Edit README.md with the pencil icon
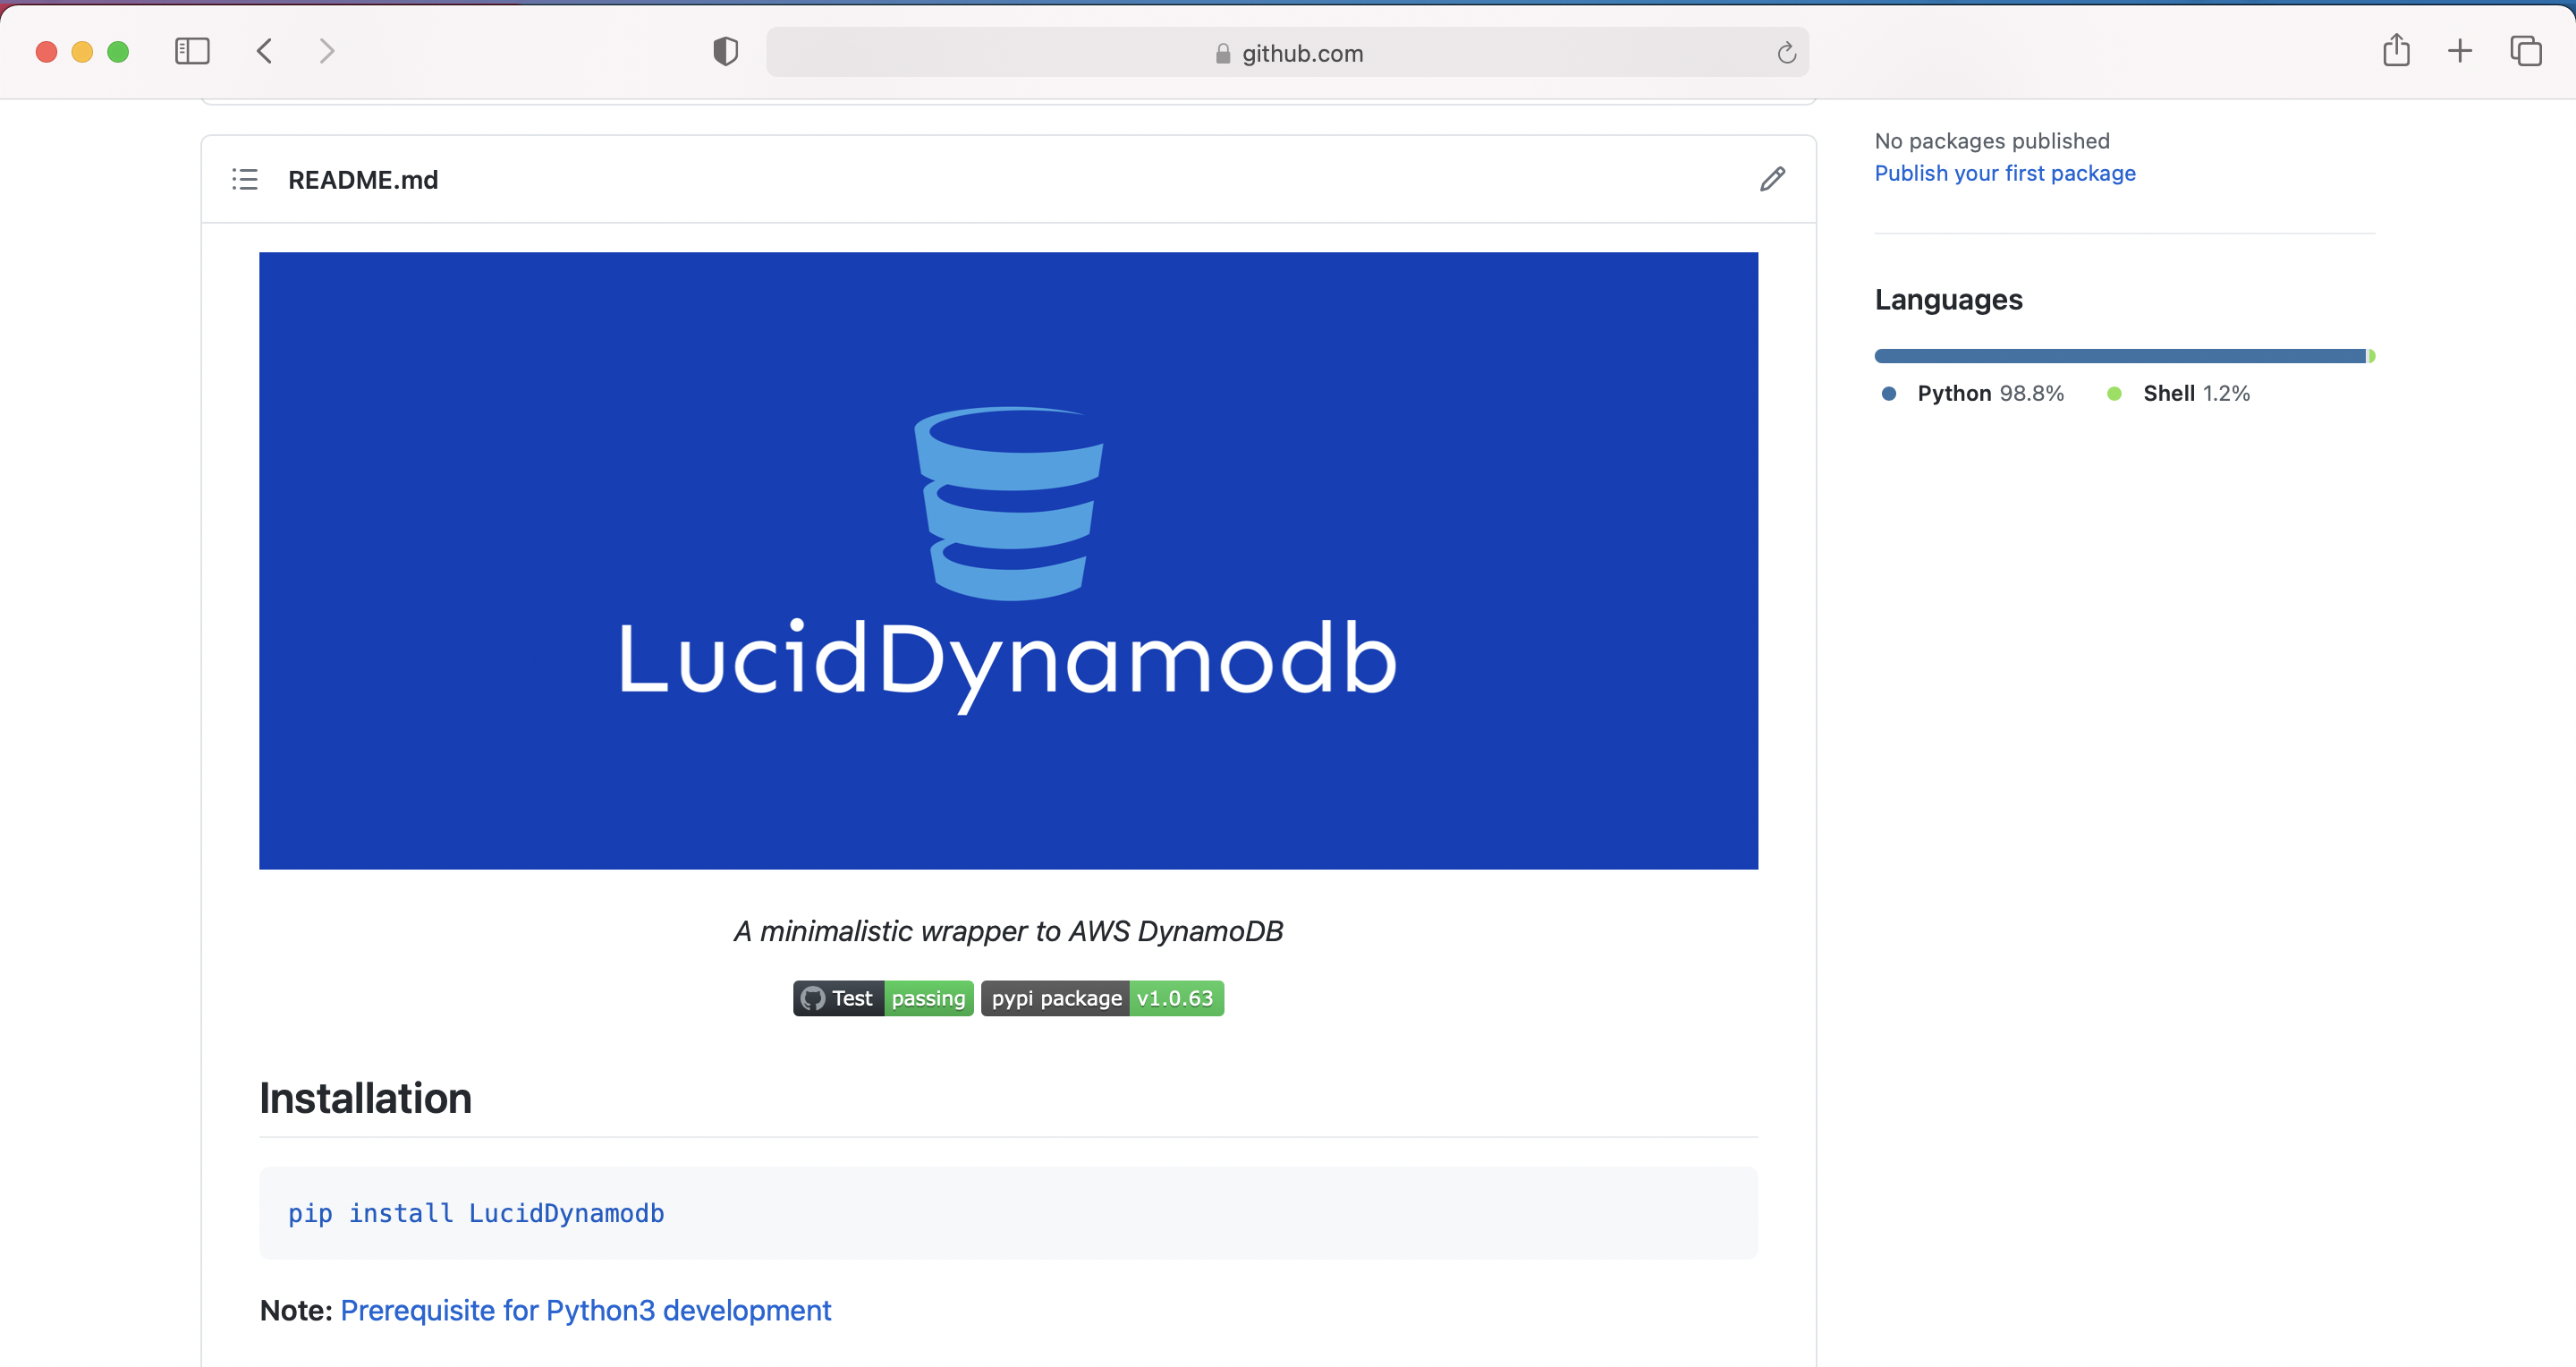Image resolution: width=2576 pixels, height=1367 pixels. coord(1772,179)
